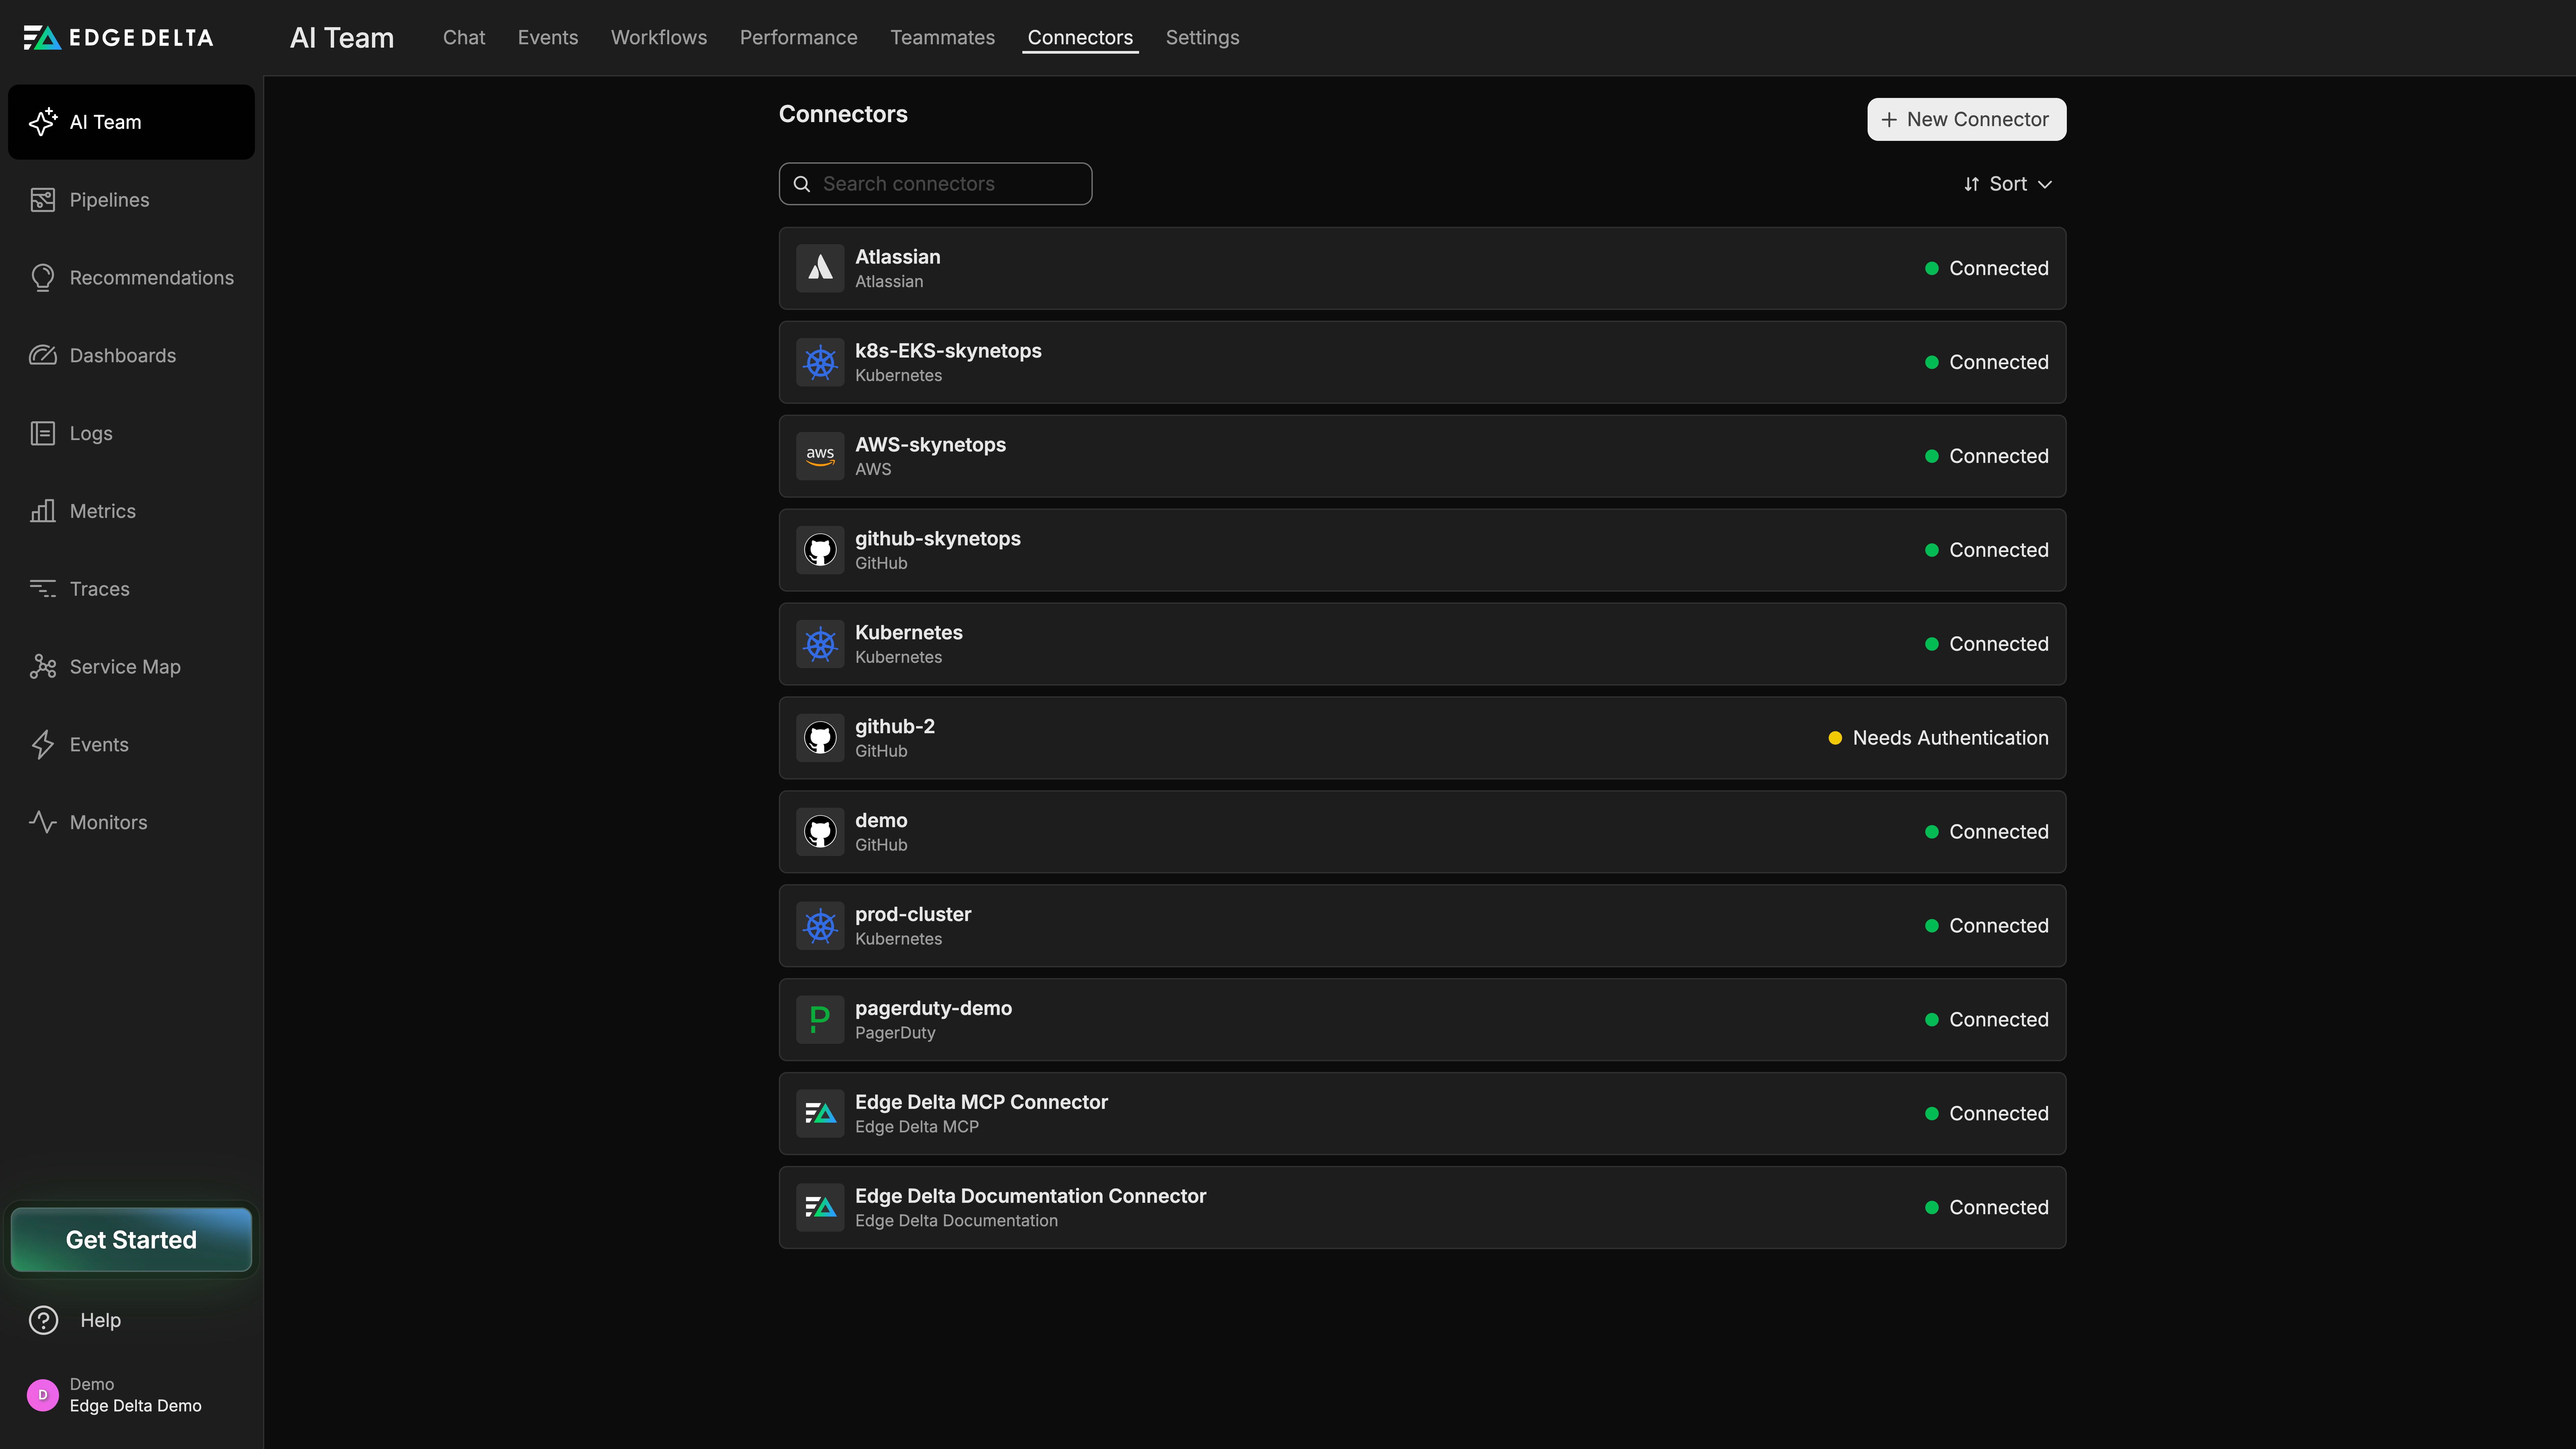Open the Service Map icon
Image resolution: width=2576 pixels, height=1449 pixels.
pos(43,667)
